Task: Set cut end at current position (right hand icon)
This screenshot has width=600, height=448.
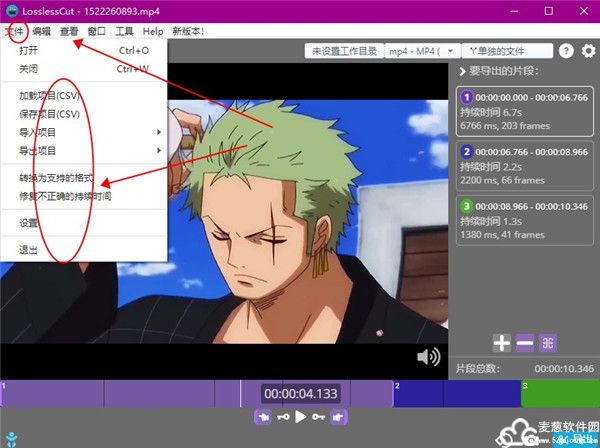Action: click(x=338, y=417)
